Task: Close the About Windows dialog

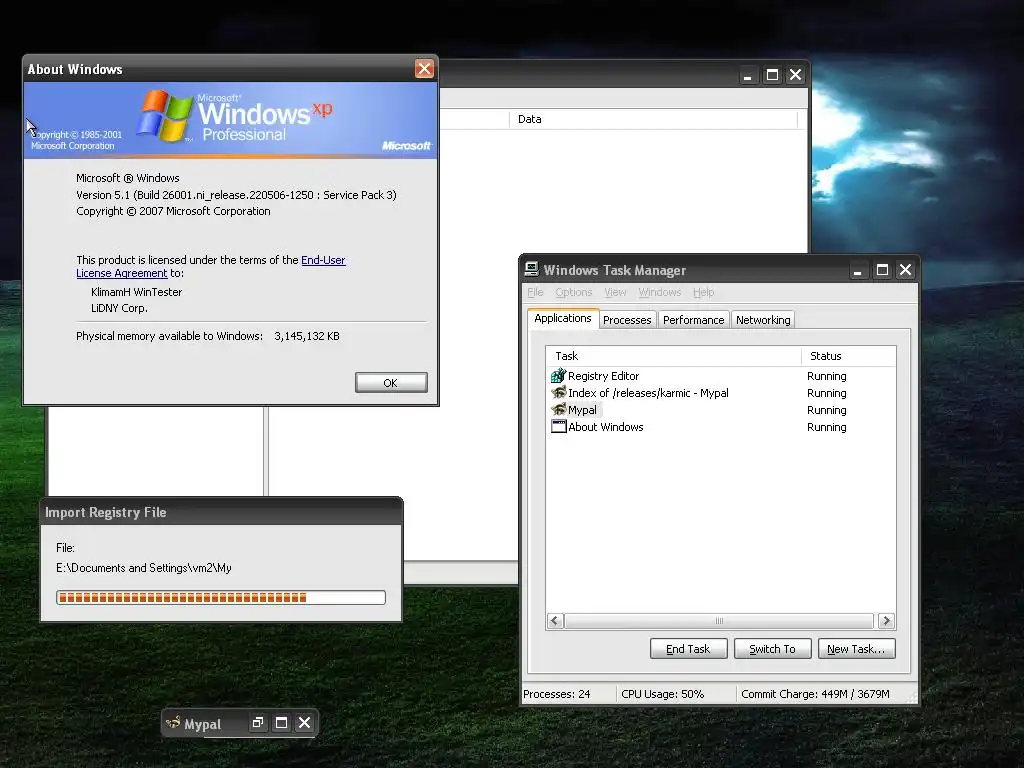Action: tap(424, 69)
